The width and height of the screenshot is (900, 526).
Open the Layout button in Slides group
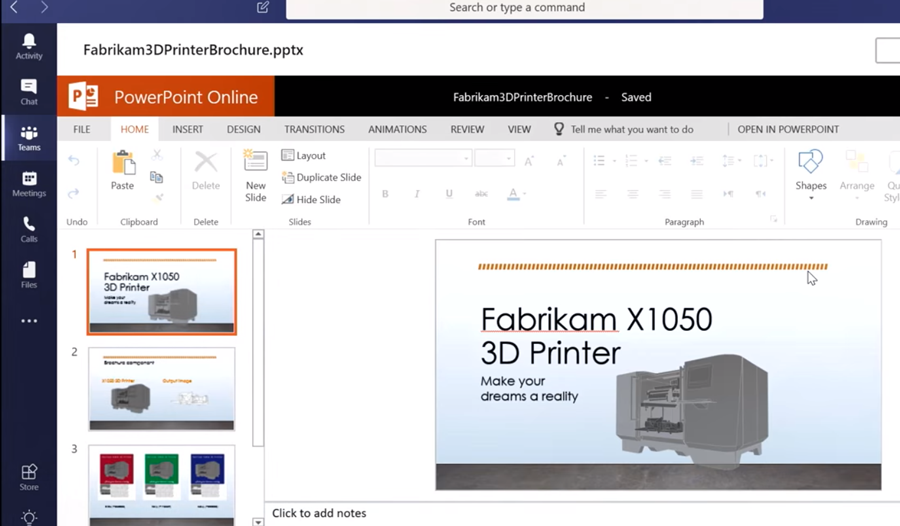pyautogui.click(x=304, y=155)
